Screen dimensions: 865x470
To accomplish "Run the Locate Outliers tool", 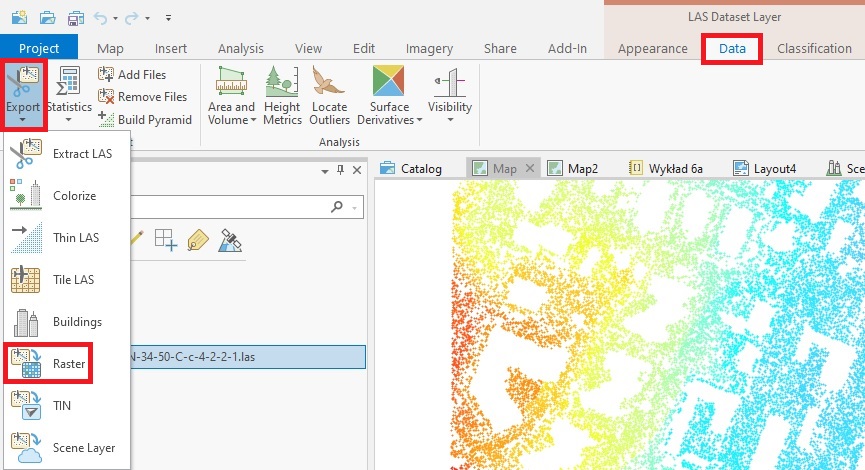I will [329, 96].
